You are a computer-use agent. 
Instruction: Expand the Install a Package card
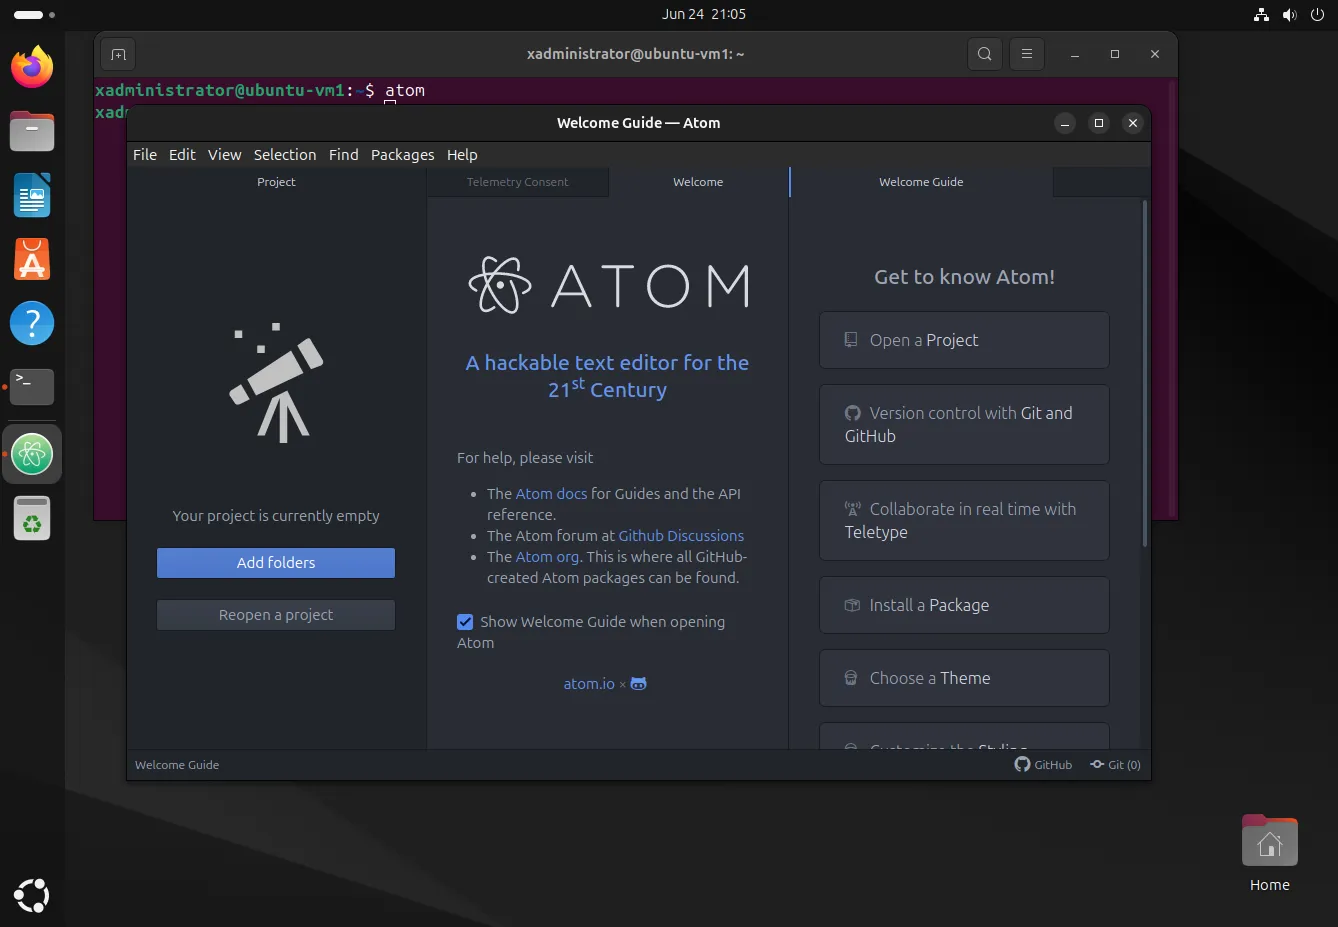click(964, 605)
